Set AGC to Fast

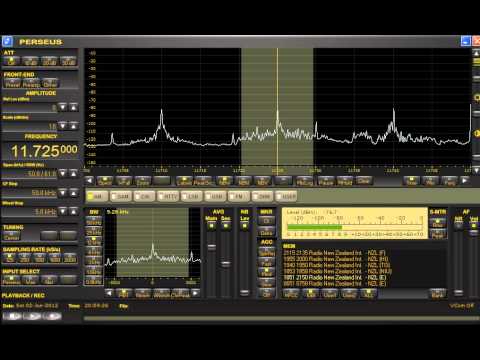point(267,263)
